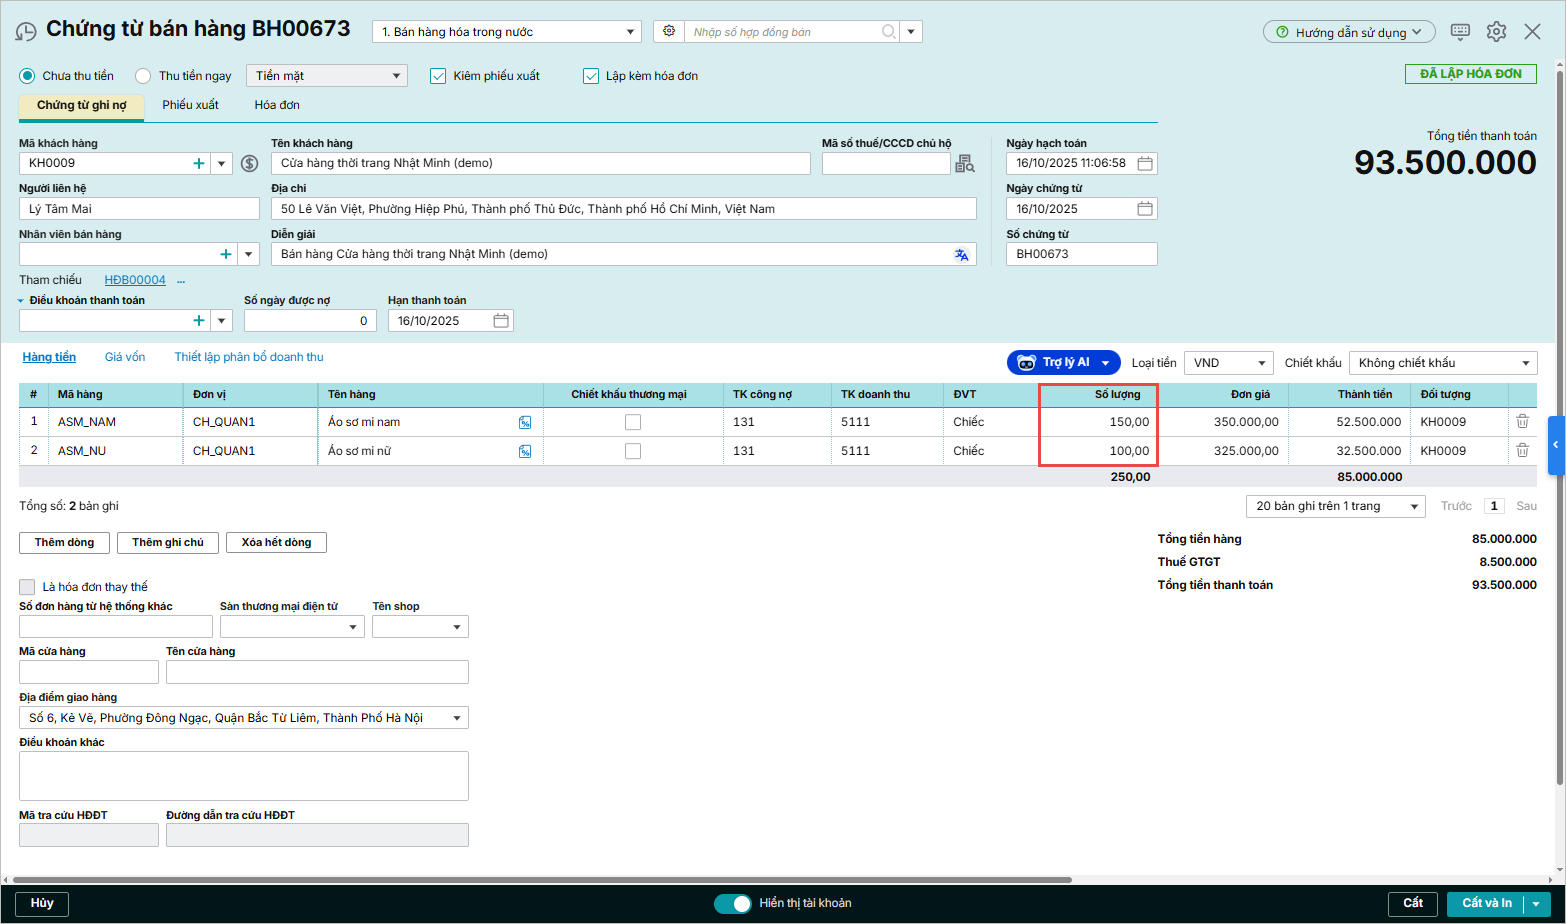This screenshot has height=924, width=1566.
Task: Select the Thu tiền ngay radio button
Action: point(143,76)
